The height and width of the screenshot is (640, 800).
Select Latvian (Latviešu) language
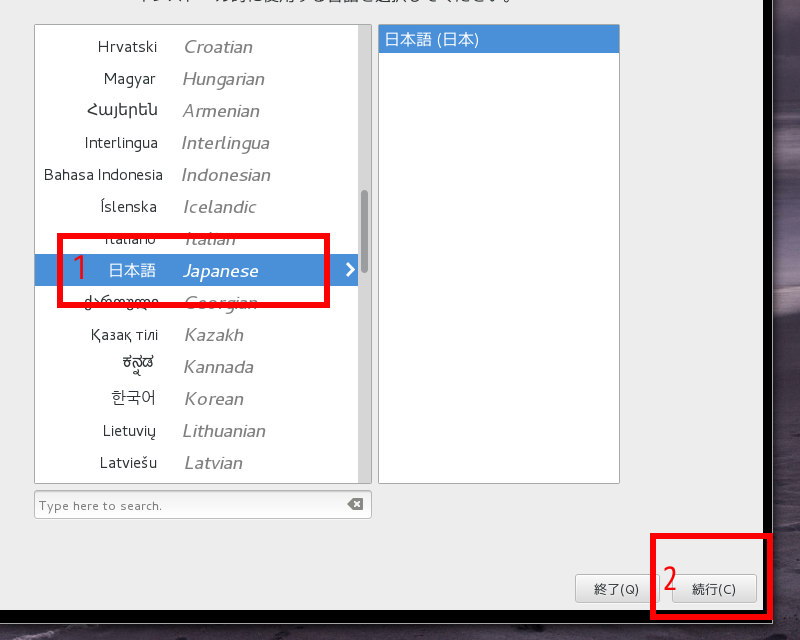coord(195,463)
